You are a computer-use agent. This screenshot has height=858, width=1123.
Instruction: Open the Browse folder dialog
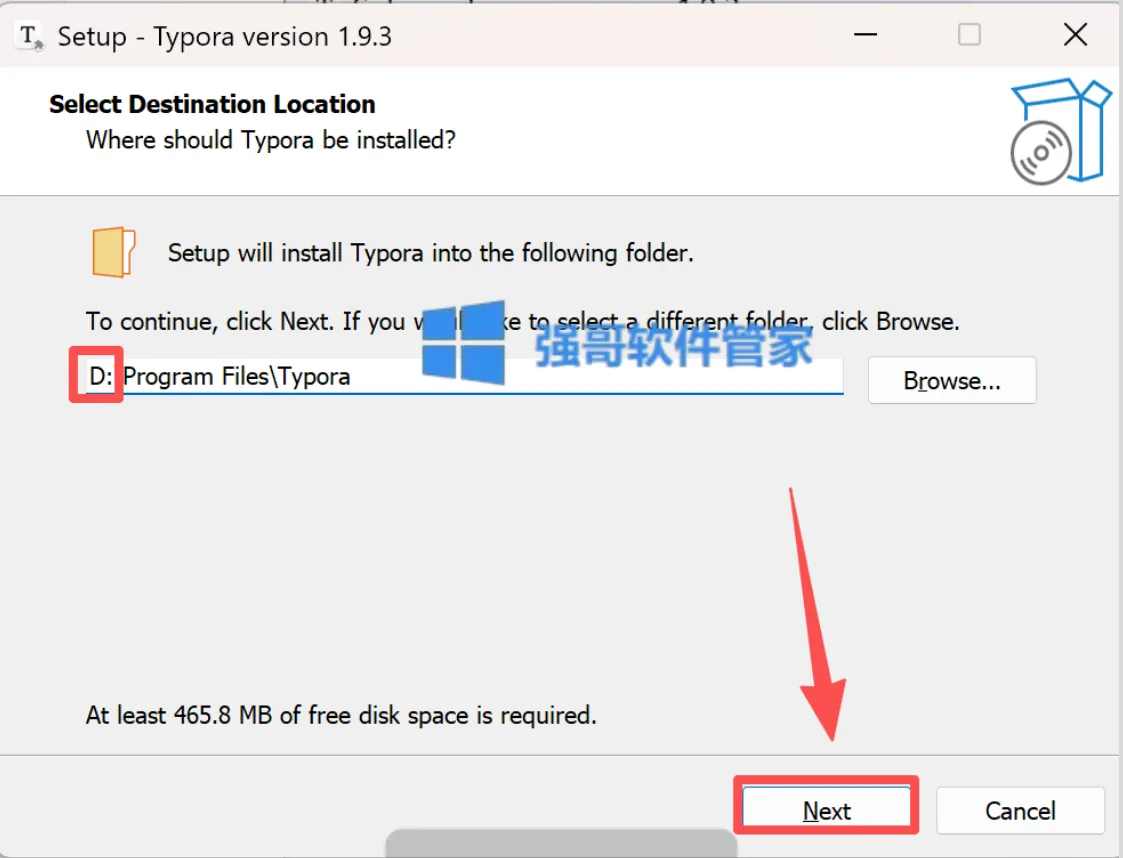pos(952,380)
